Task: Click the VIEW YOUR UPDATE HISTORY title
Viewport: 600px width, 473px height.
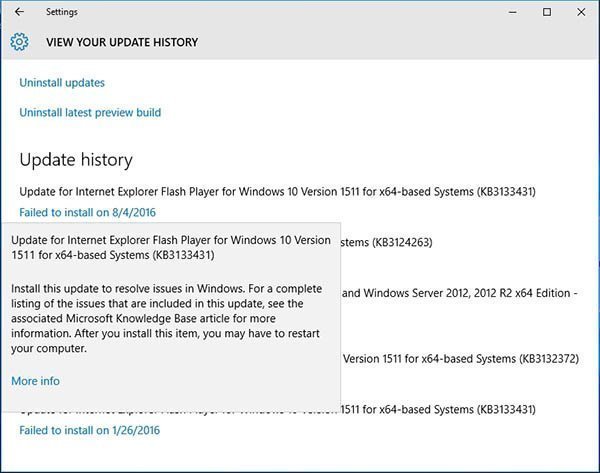Action: coord(122,42)
